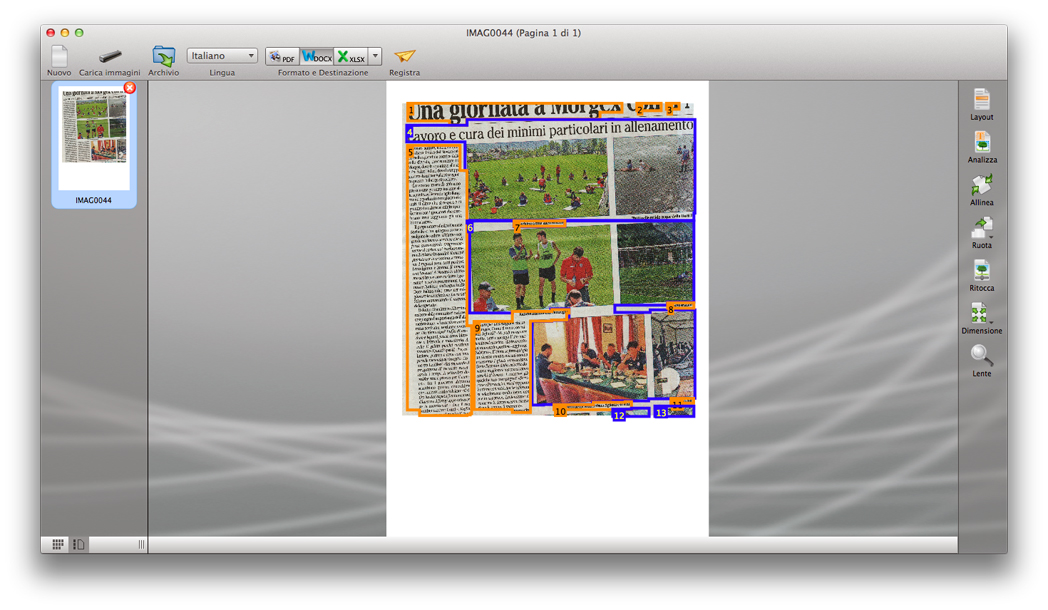The image size is (1048, 610).
Task: Click the Registra paper plane icon
Action: pyautogui.click(x=404, y=56)
